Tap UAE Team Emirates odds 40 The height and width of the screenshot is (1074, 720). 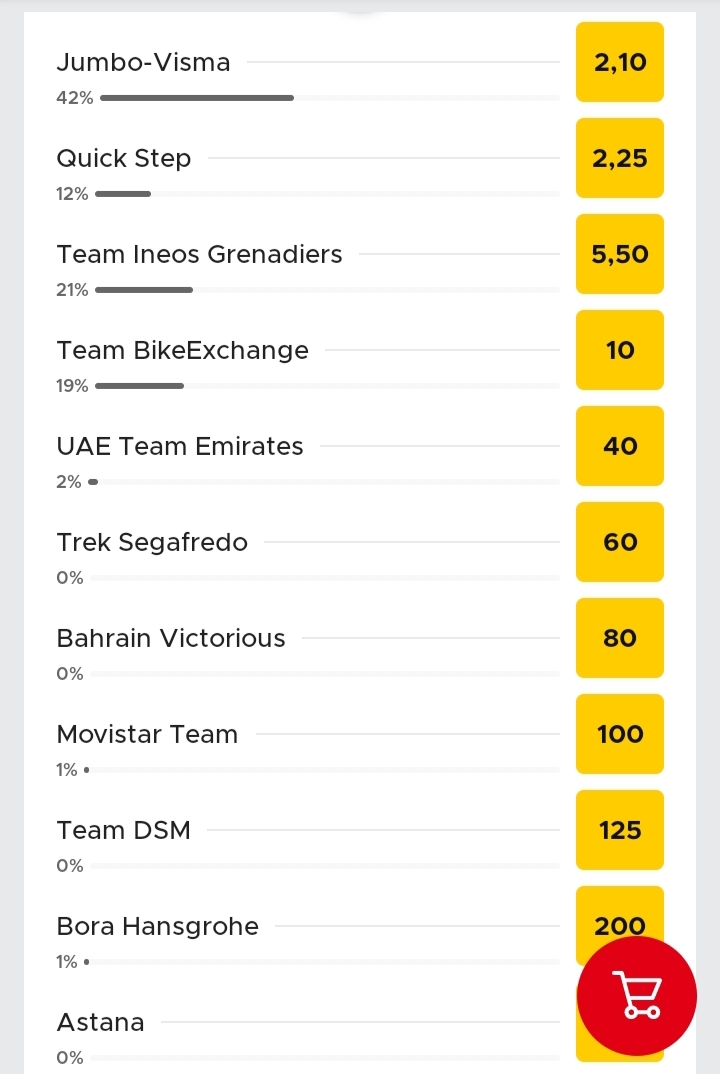point(620,446)
